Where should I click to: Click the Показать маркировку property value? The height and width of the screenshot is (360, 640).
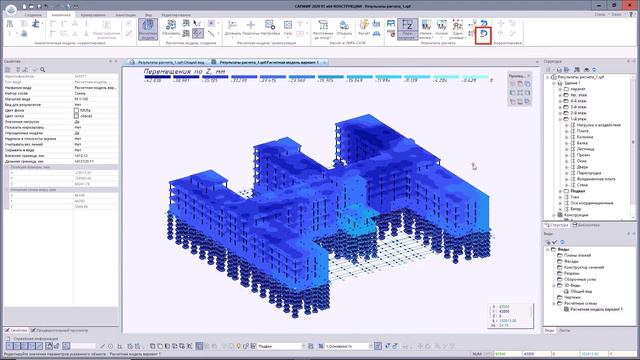pyautogui.click(x=96, y=128)
